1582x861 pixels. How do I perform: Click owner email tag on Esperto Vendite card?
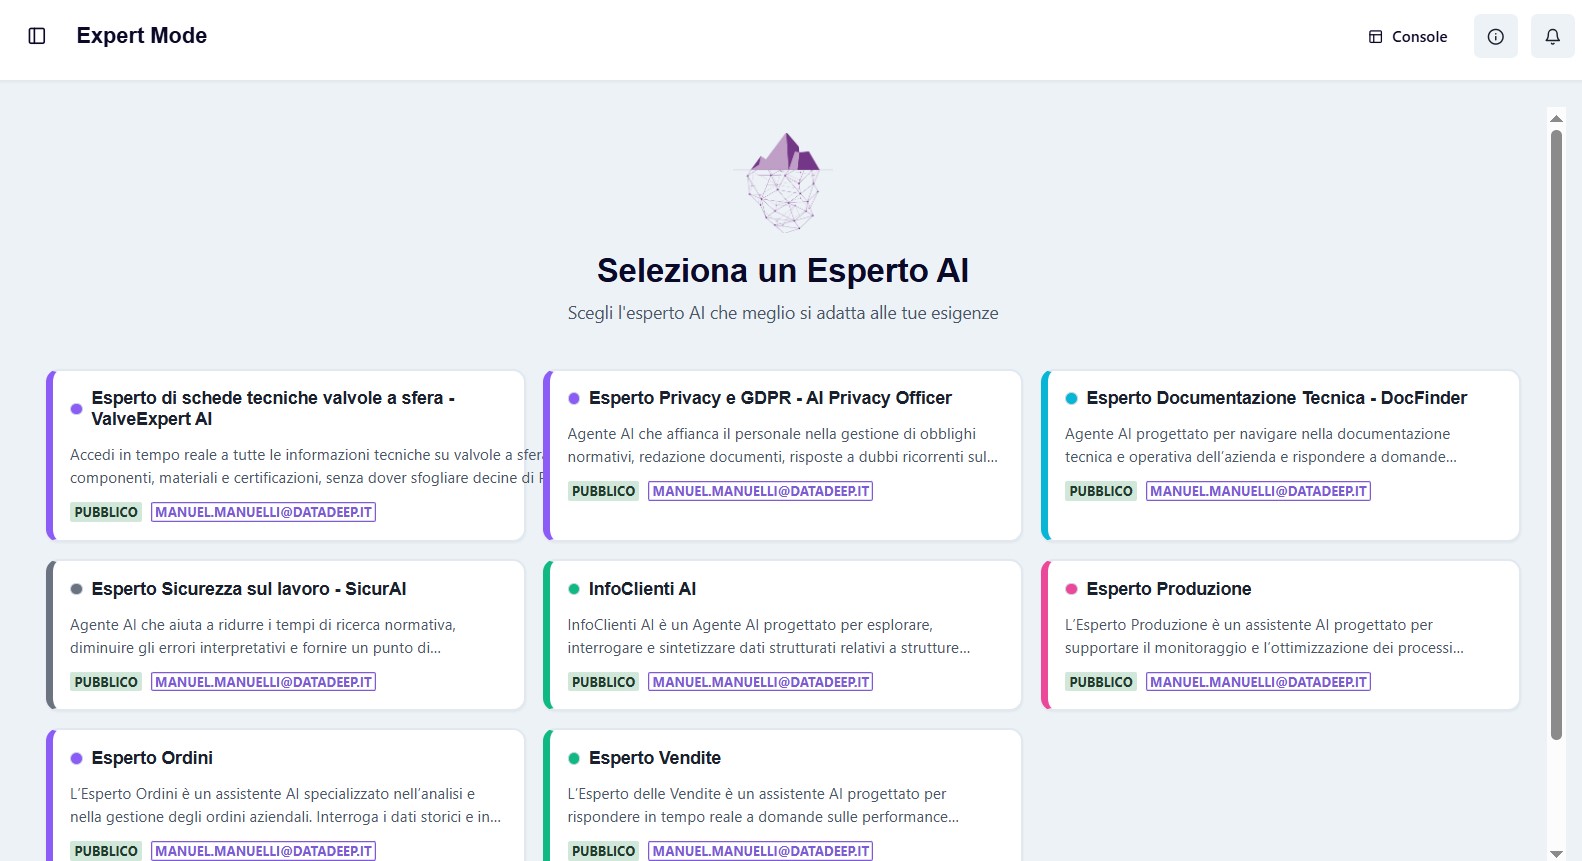pyautogui.click(x=761, y=851)
